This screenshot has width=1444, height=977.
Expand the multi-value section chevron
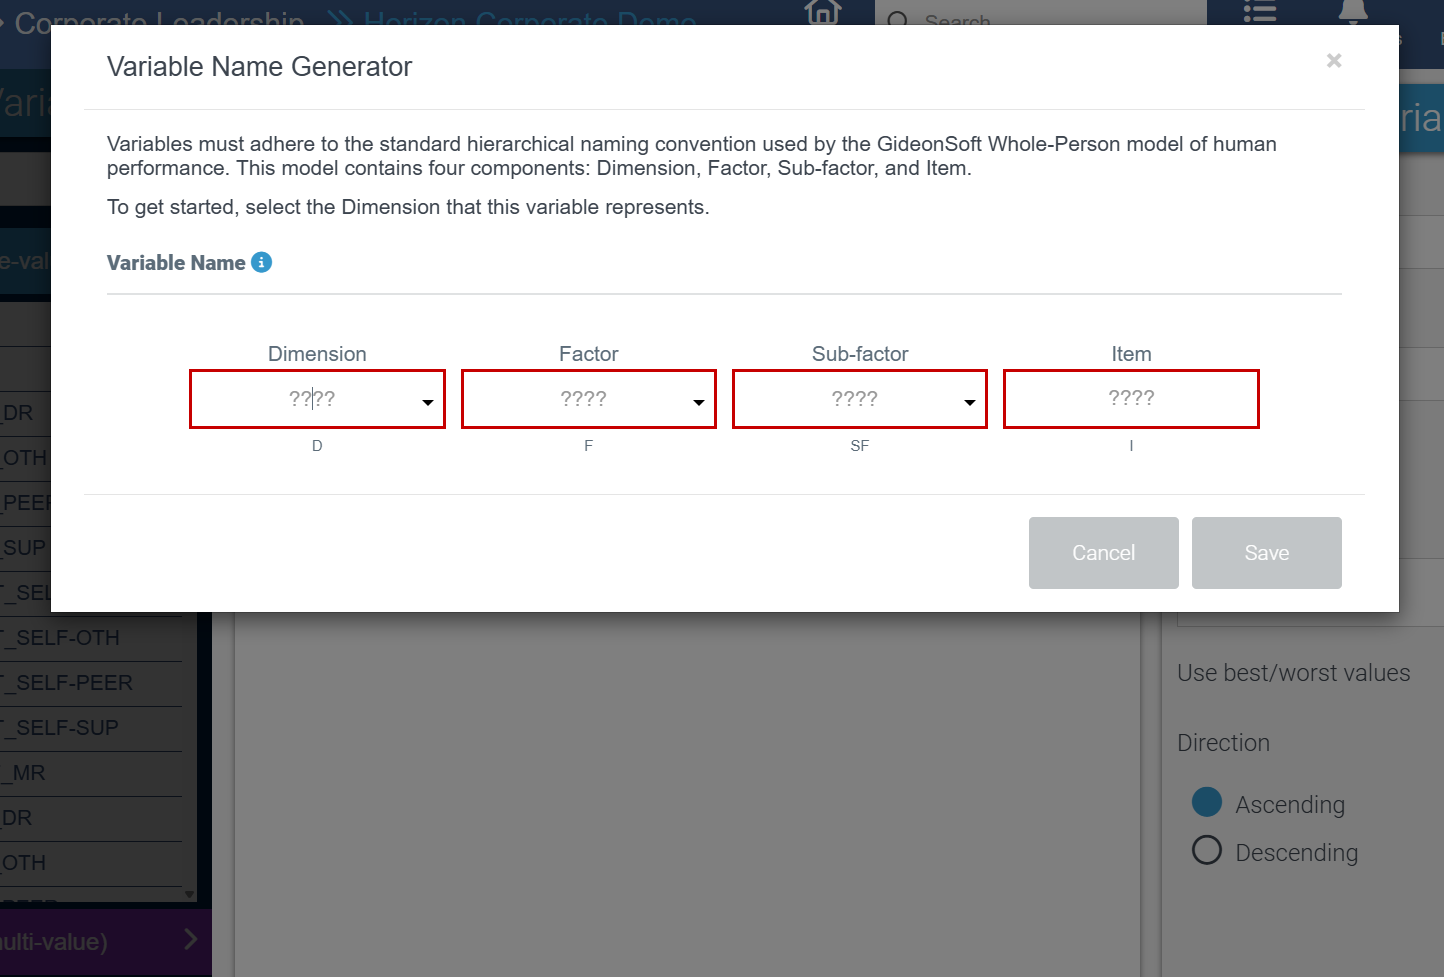coord(191,939)
